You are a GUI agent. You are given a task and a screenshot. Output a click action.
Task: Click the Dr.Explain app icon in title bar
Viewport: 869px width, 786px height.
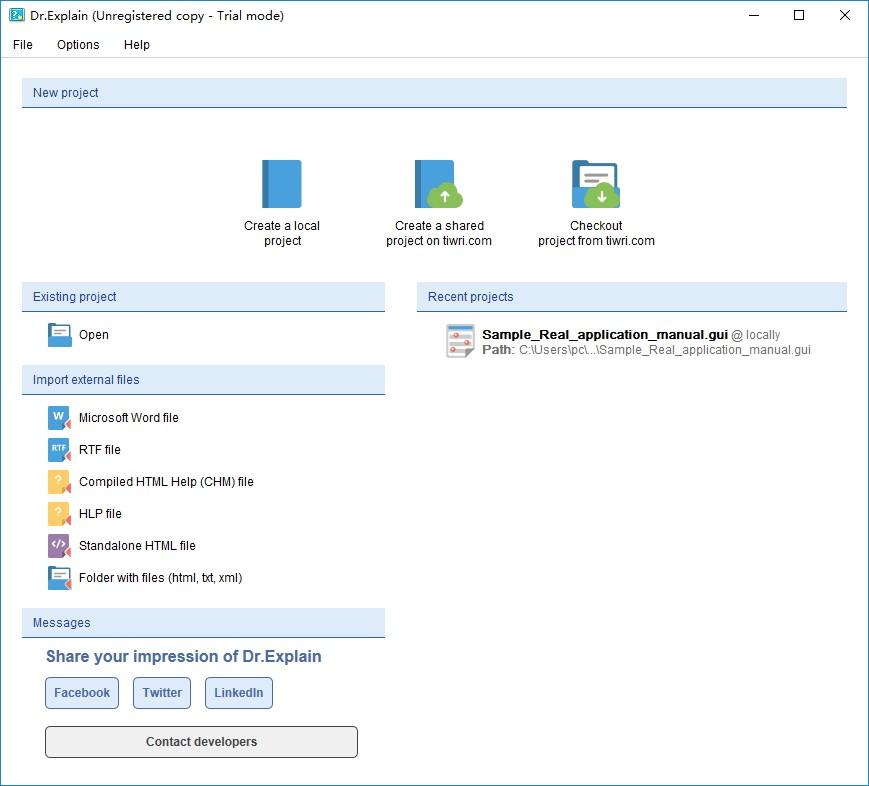(17, 16)
